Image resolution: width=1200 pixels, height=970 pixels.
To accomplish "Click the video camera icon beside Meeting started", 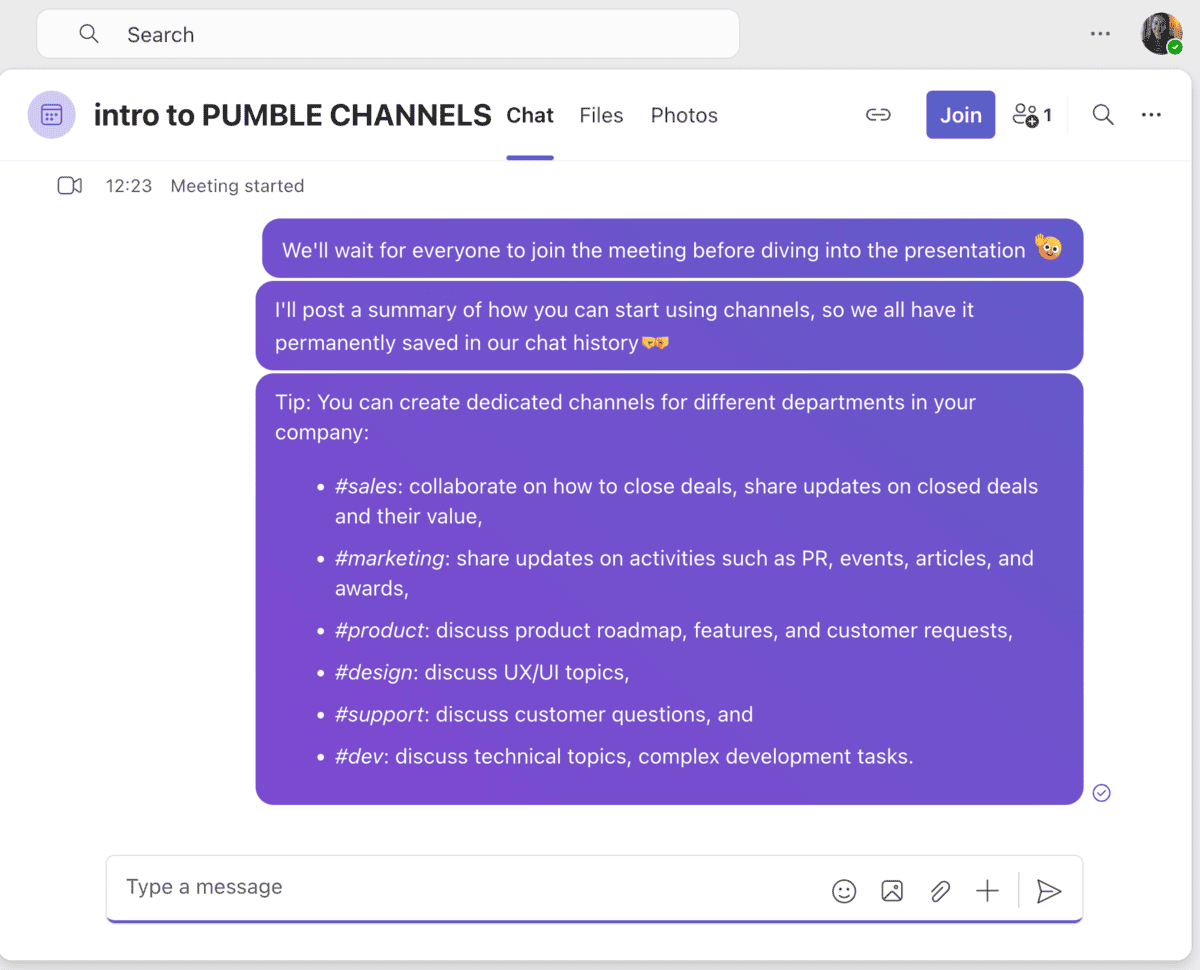I will coord(70,186).
